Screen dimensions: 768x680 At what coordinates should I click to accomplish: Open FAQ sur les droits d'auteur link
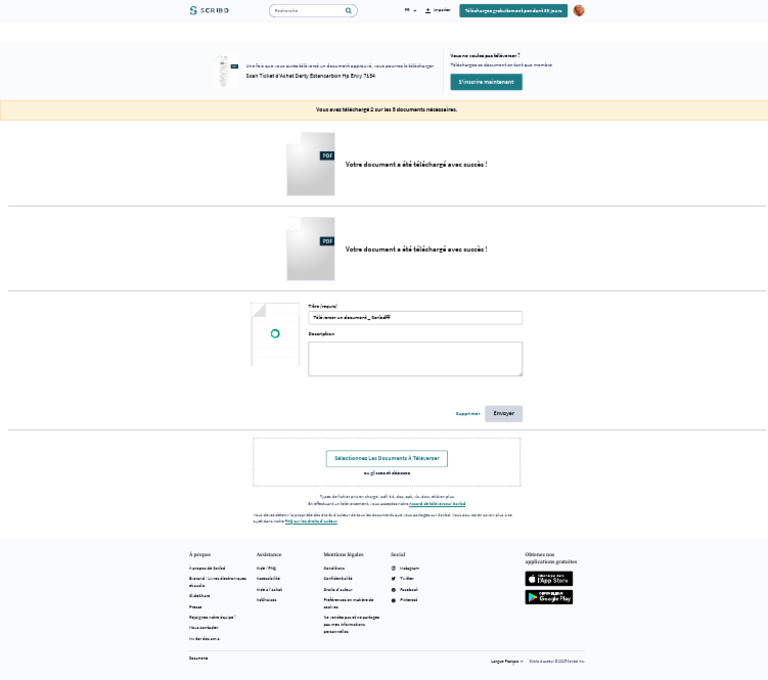pyautogui.click(x=311, y=521)
